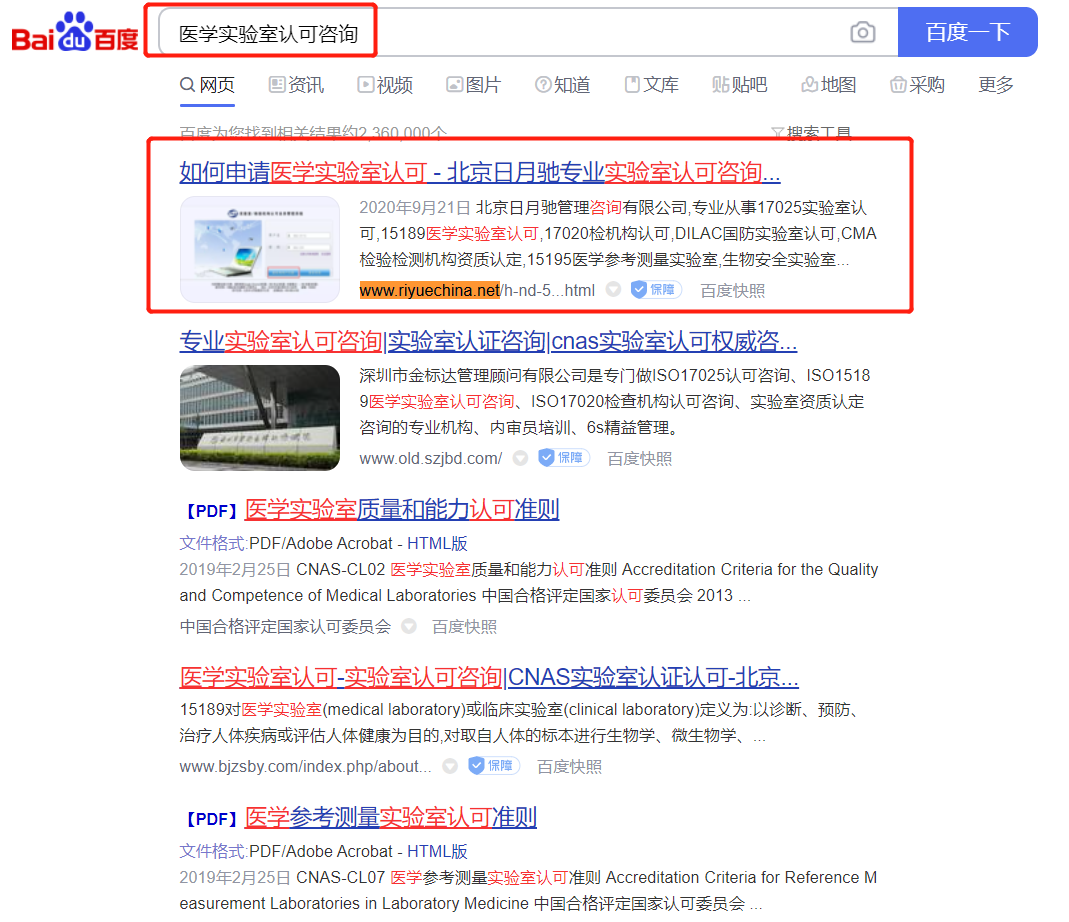
Task: Click 保障 badge in riyuechina result
Action: click(x=656, y=290)
